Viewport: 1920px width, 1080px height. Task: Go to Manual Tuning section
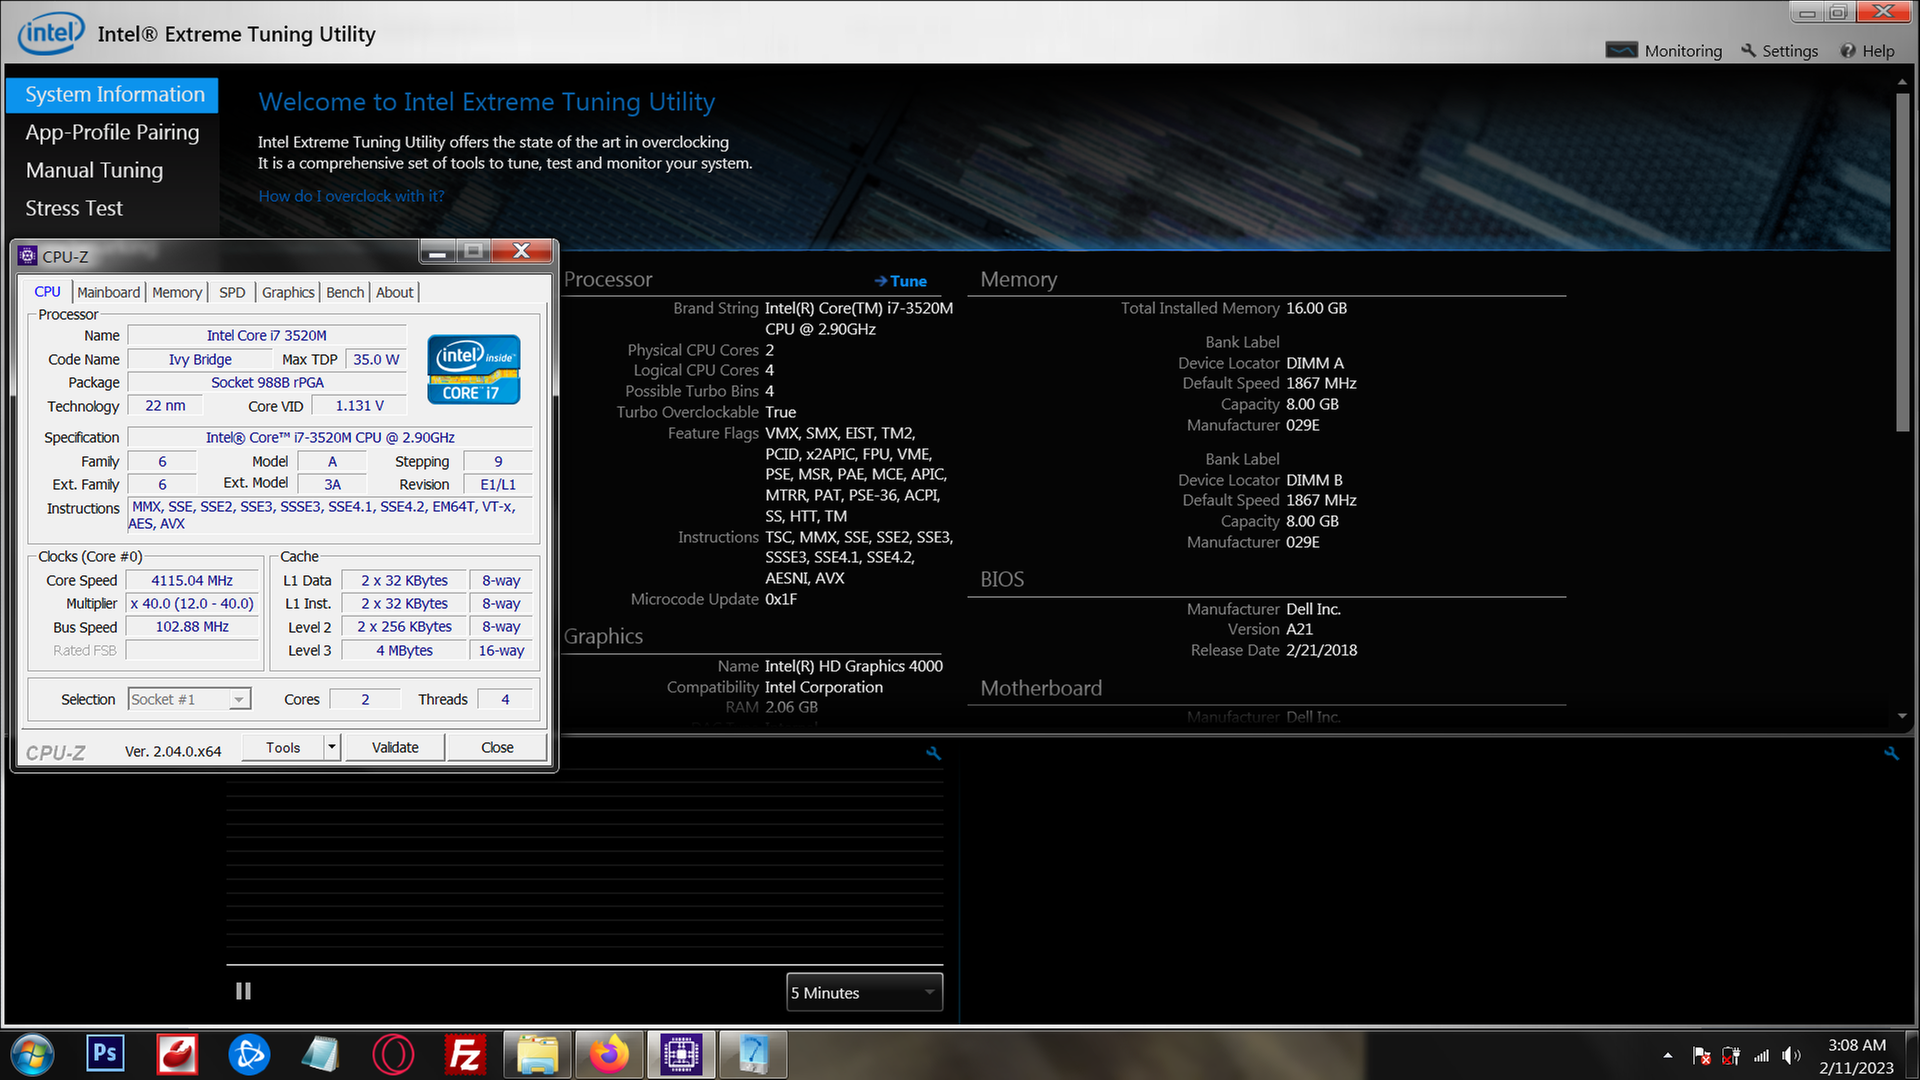click(x=94, y=170)
